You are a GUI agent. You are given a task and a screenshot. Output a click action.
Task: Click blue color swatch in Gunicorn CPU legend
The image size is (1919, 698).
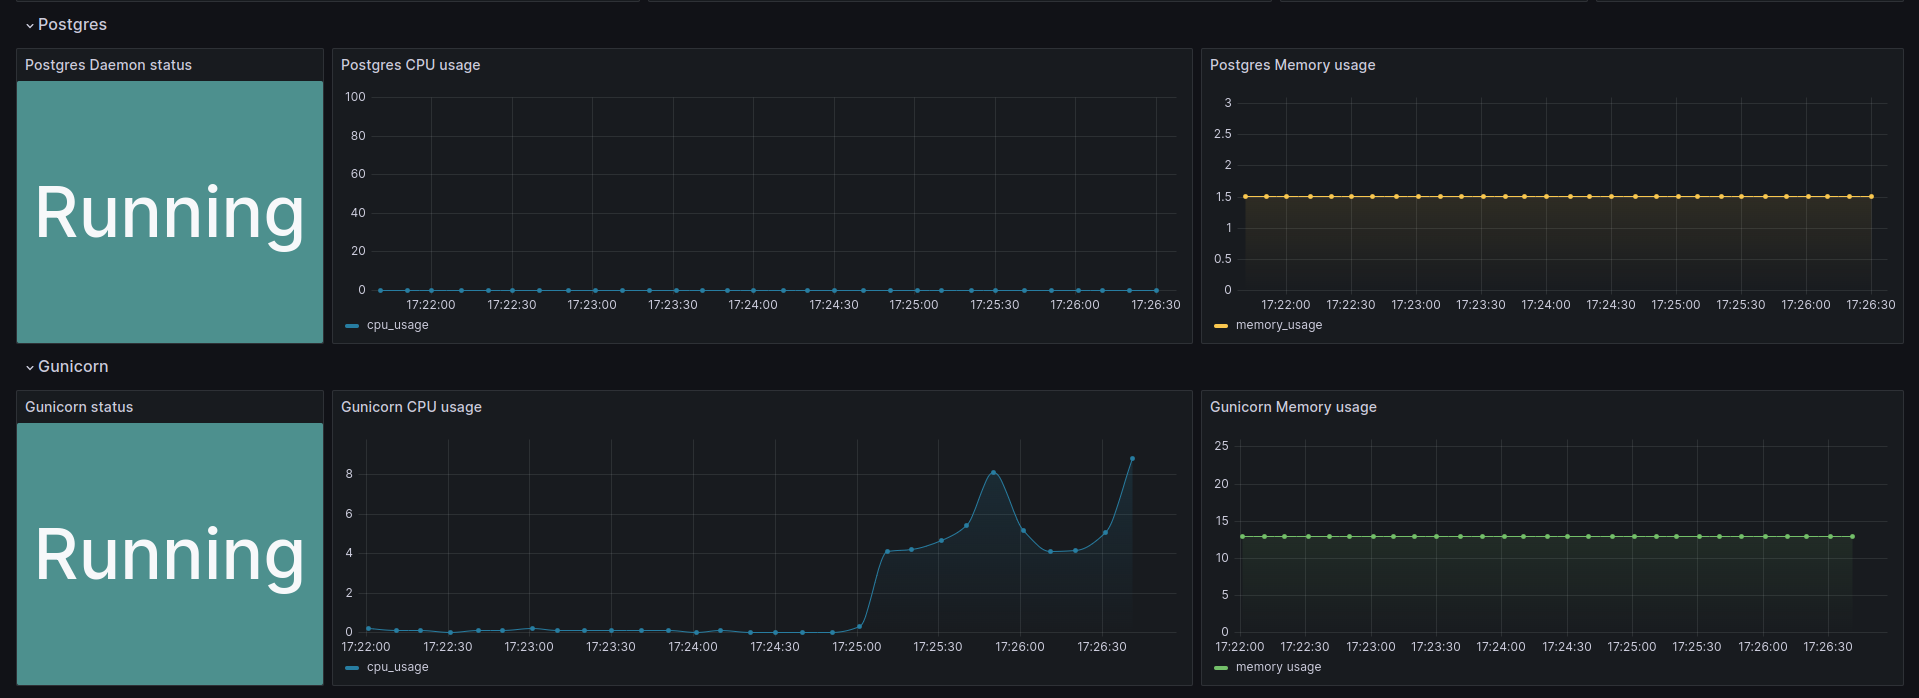(x=352, y=668)
